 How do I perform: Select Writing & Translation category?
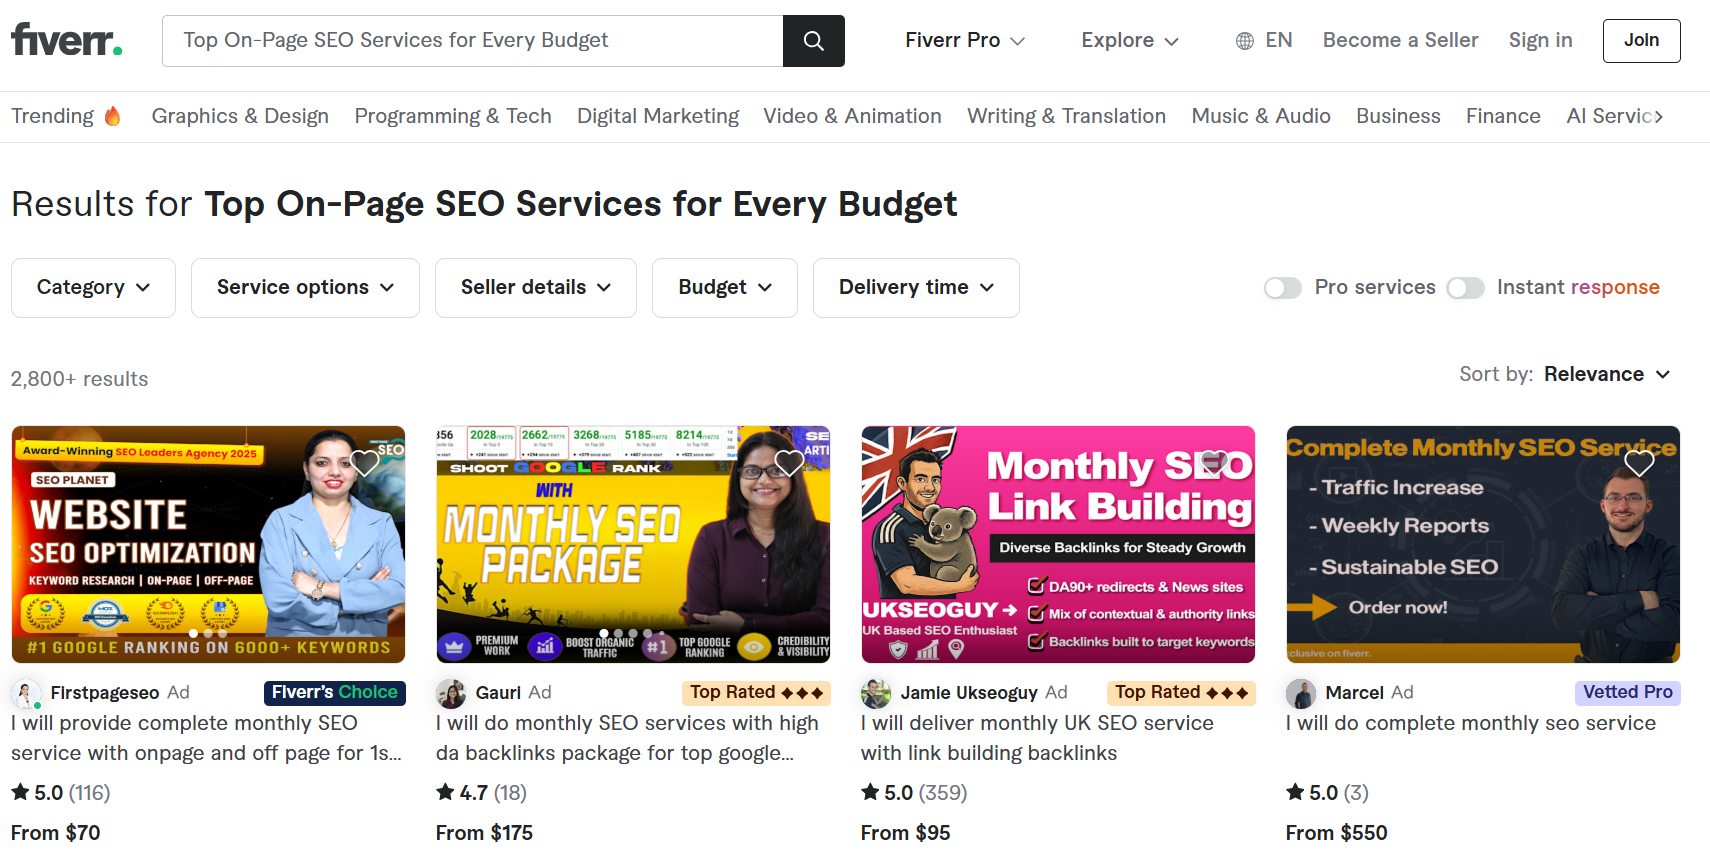1066,116
